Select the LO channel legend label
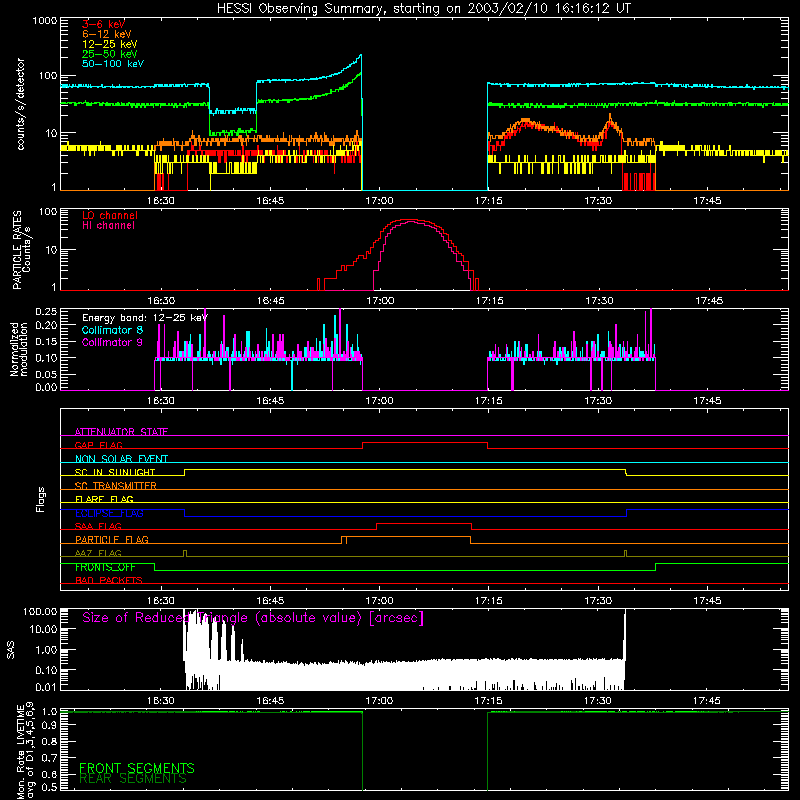Screen dimensions: 800x800 [x=110, y=215]
